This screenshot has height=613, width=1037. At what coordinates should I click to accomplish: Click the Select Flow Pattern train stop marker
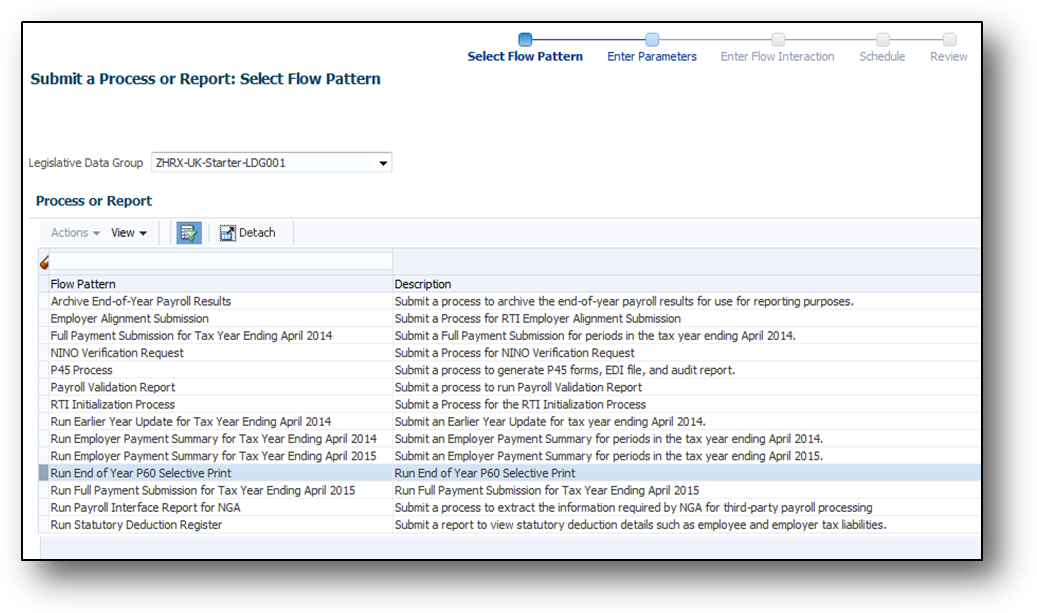click(x=525, y=40)
